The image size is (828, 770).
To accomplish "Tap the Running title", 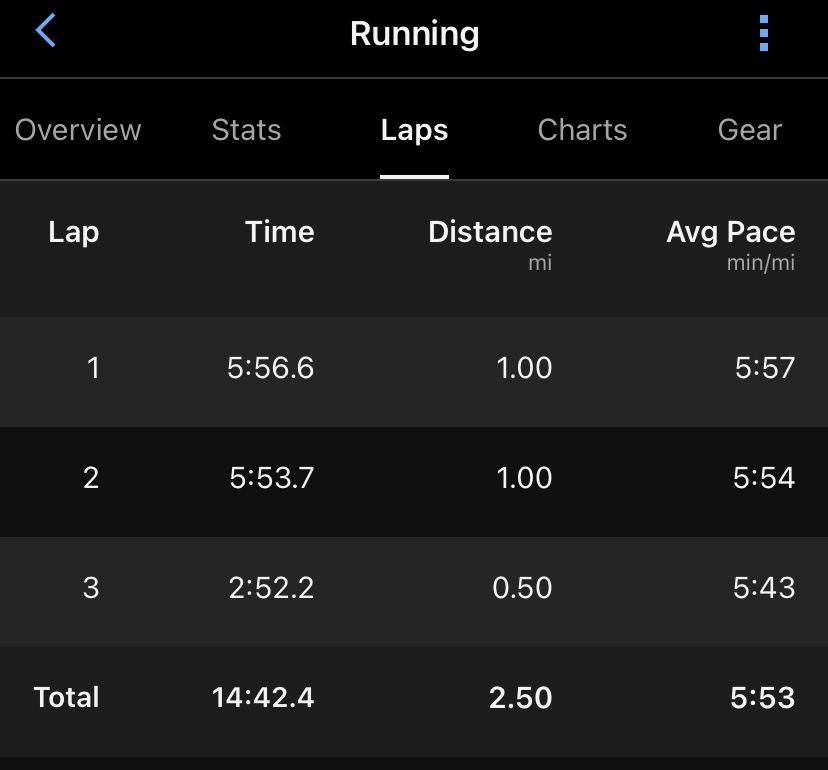I will (414, 34).
